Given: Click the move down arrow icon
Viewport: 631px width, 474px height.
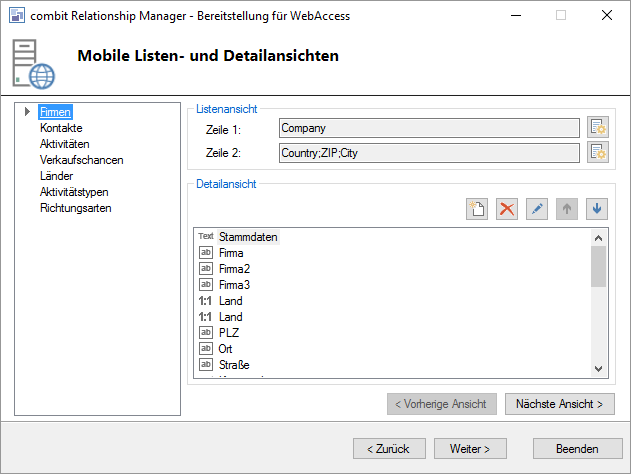Looking at the screenshot, I should [x=597, y=209].
